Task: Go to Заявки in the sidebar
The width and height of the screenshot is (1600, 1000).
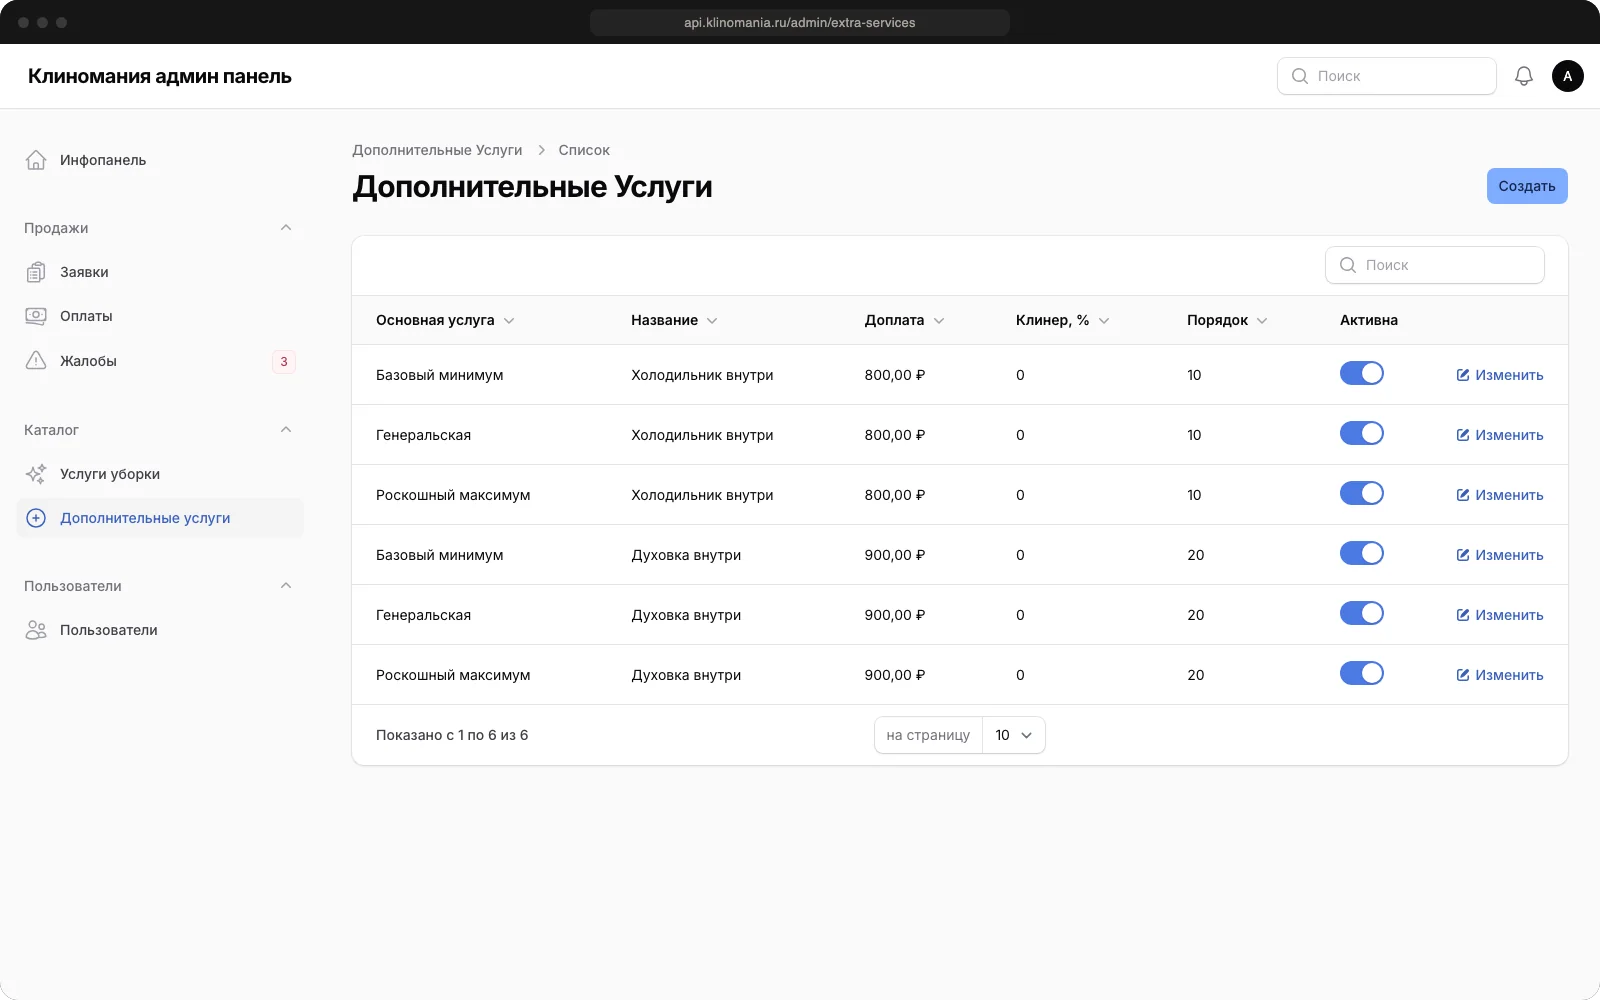Action: click(x=160, y=272)
